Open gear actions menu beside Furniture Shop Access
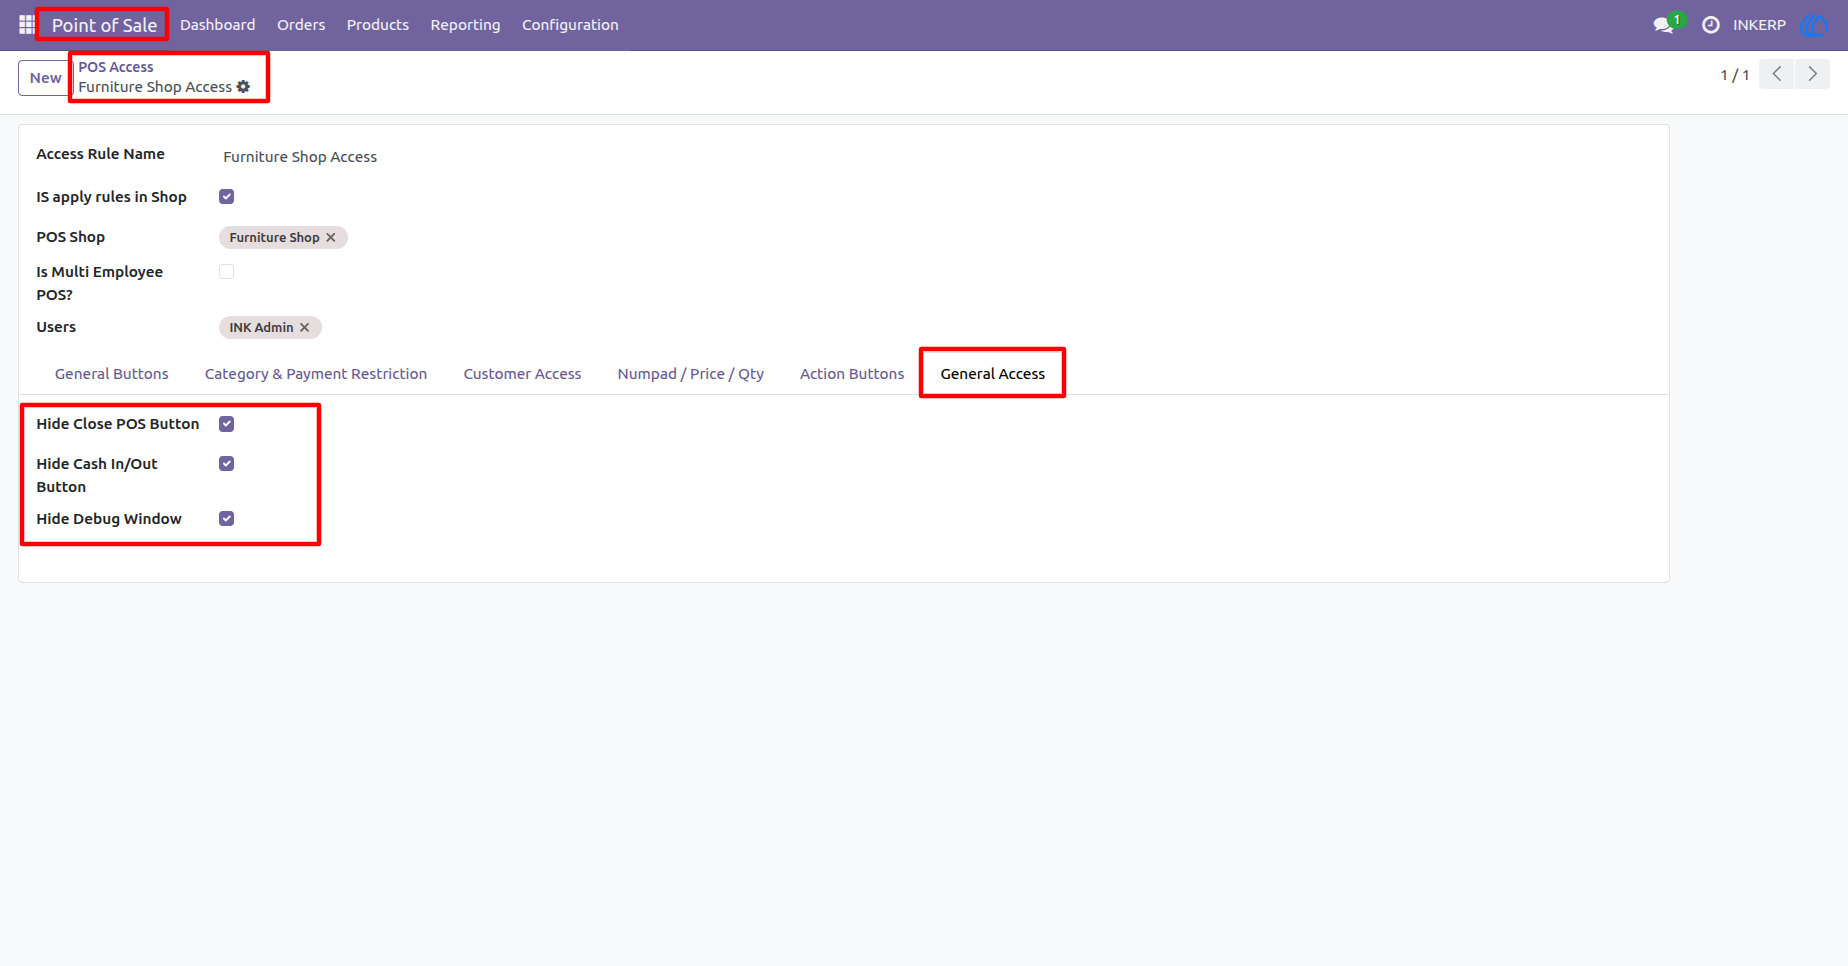The height and width of the screenshot is (966, 1848). (243, 87)
